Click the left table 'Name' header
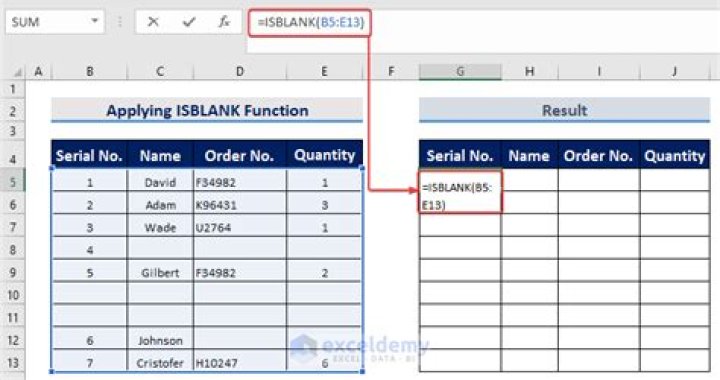Viewport: 720px width, 380px height. tap(160, 156)
